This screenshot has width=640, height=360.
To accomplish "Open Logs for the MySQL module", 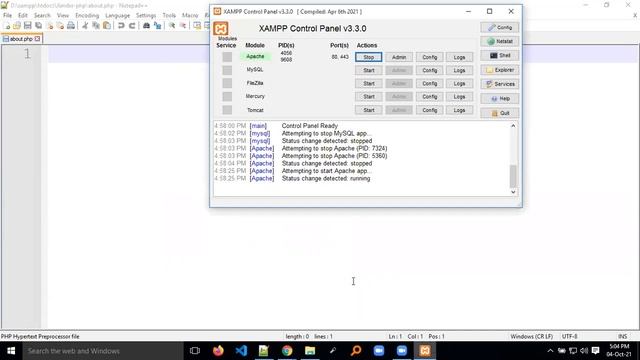I will click(459, 70).
